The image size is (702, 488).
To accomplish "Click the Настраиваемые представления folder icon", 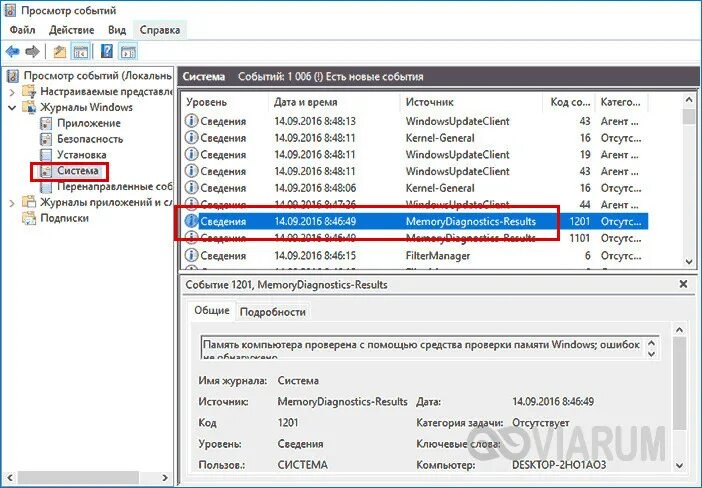I will 29,91.
